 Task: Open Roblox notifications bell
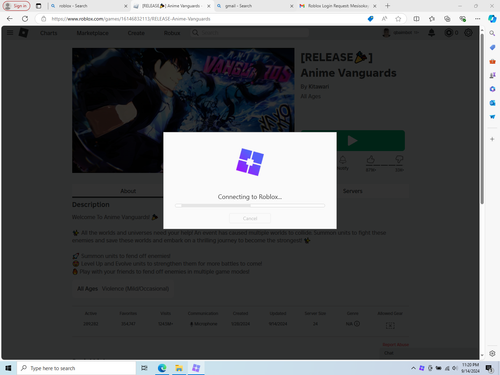pos(431,33)
